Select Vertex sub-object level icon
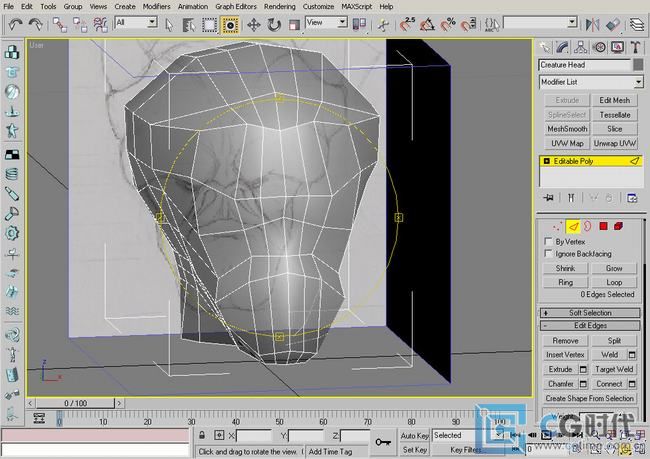This screenshot has height=459, width=650. [x=558, y=226]
